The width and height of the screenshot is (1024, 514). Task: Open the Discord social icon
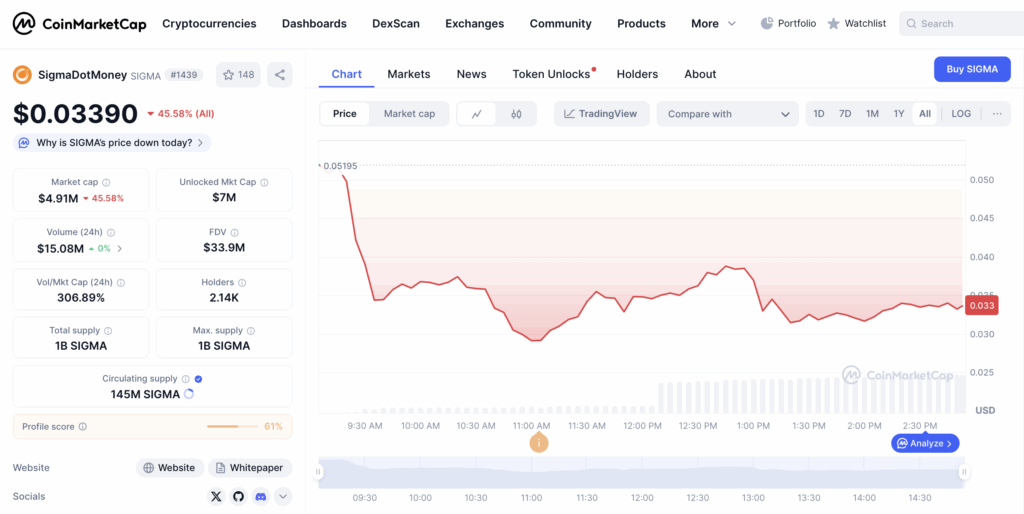tap(261, 496)
